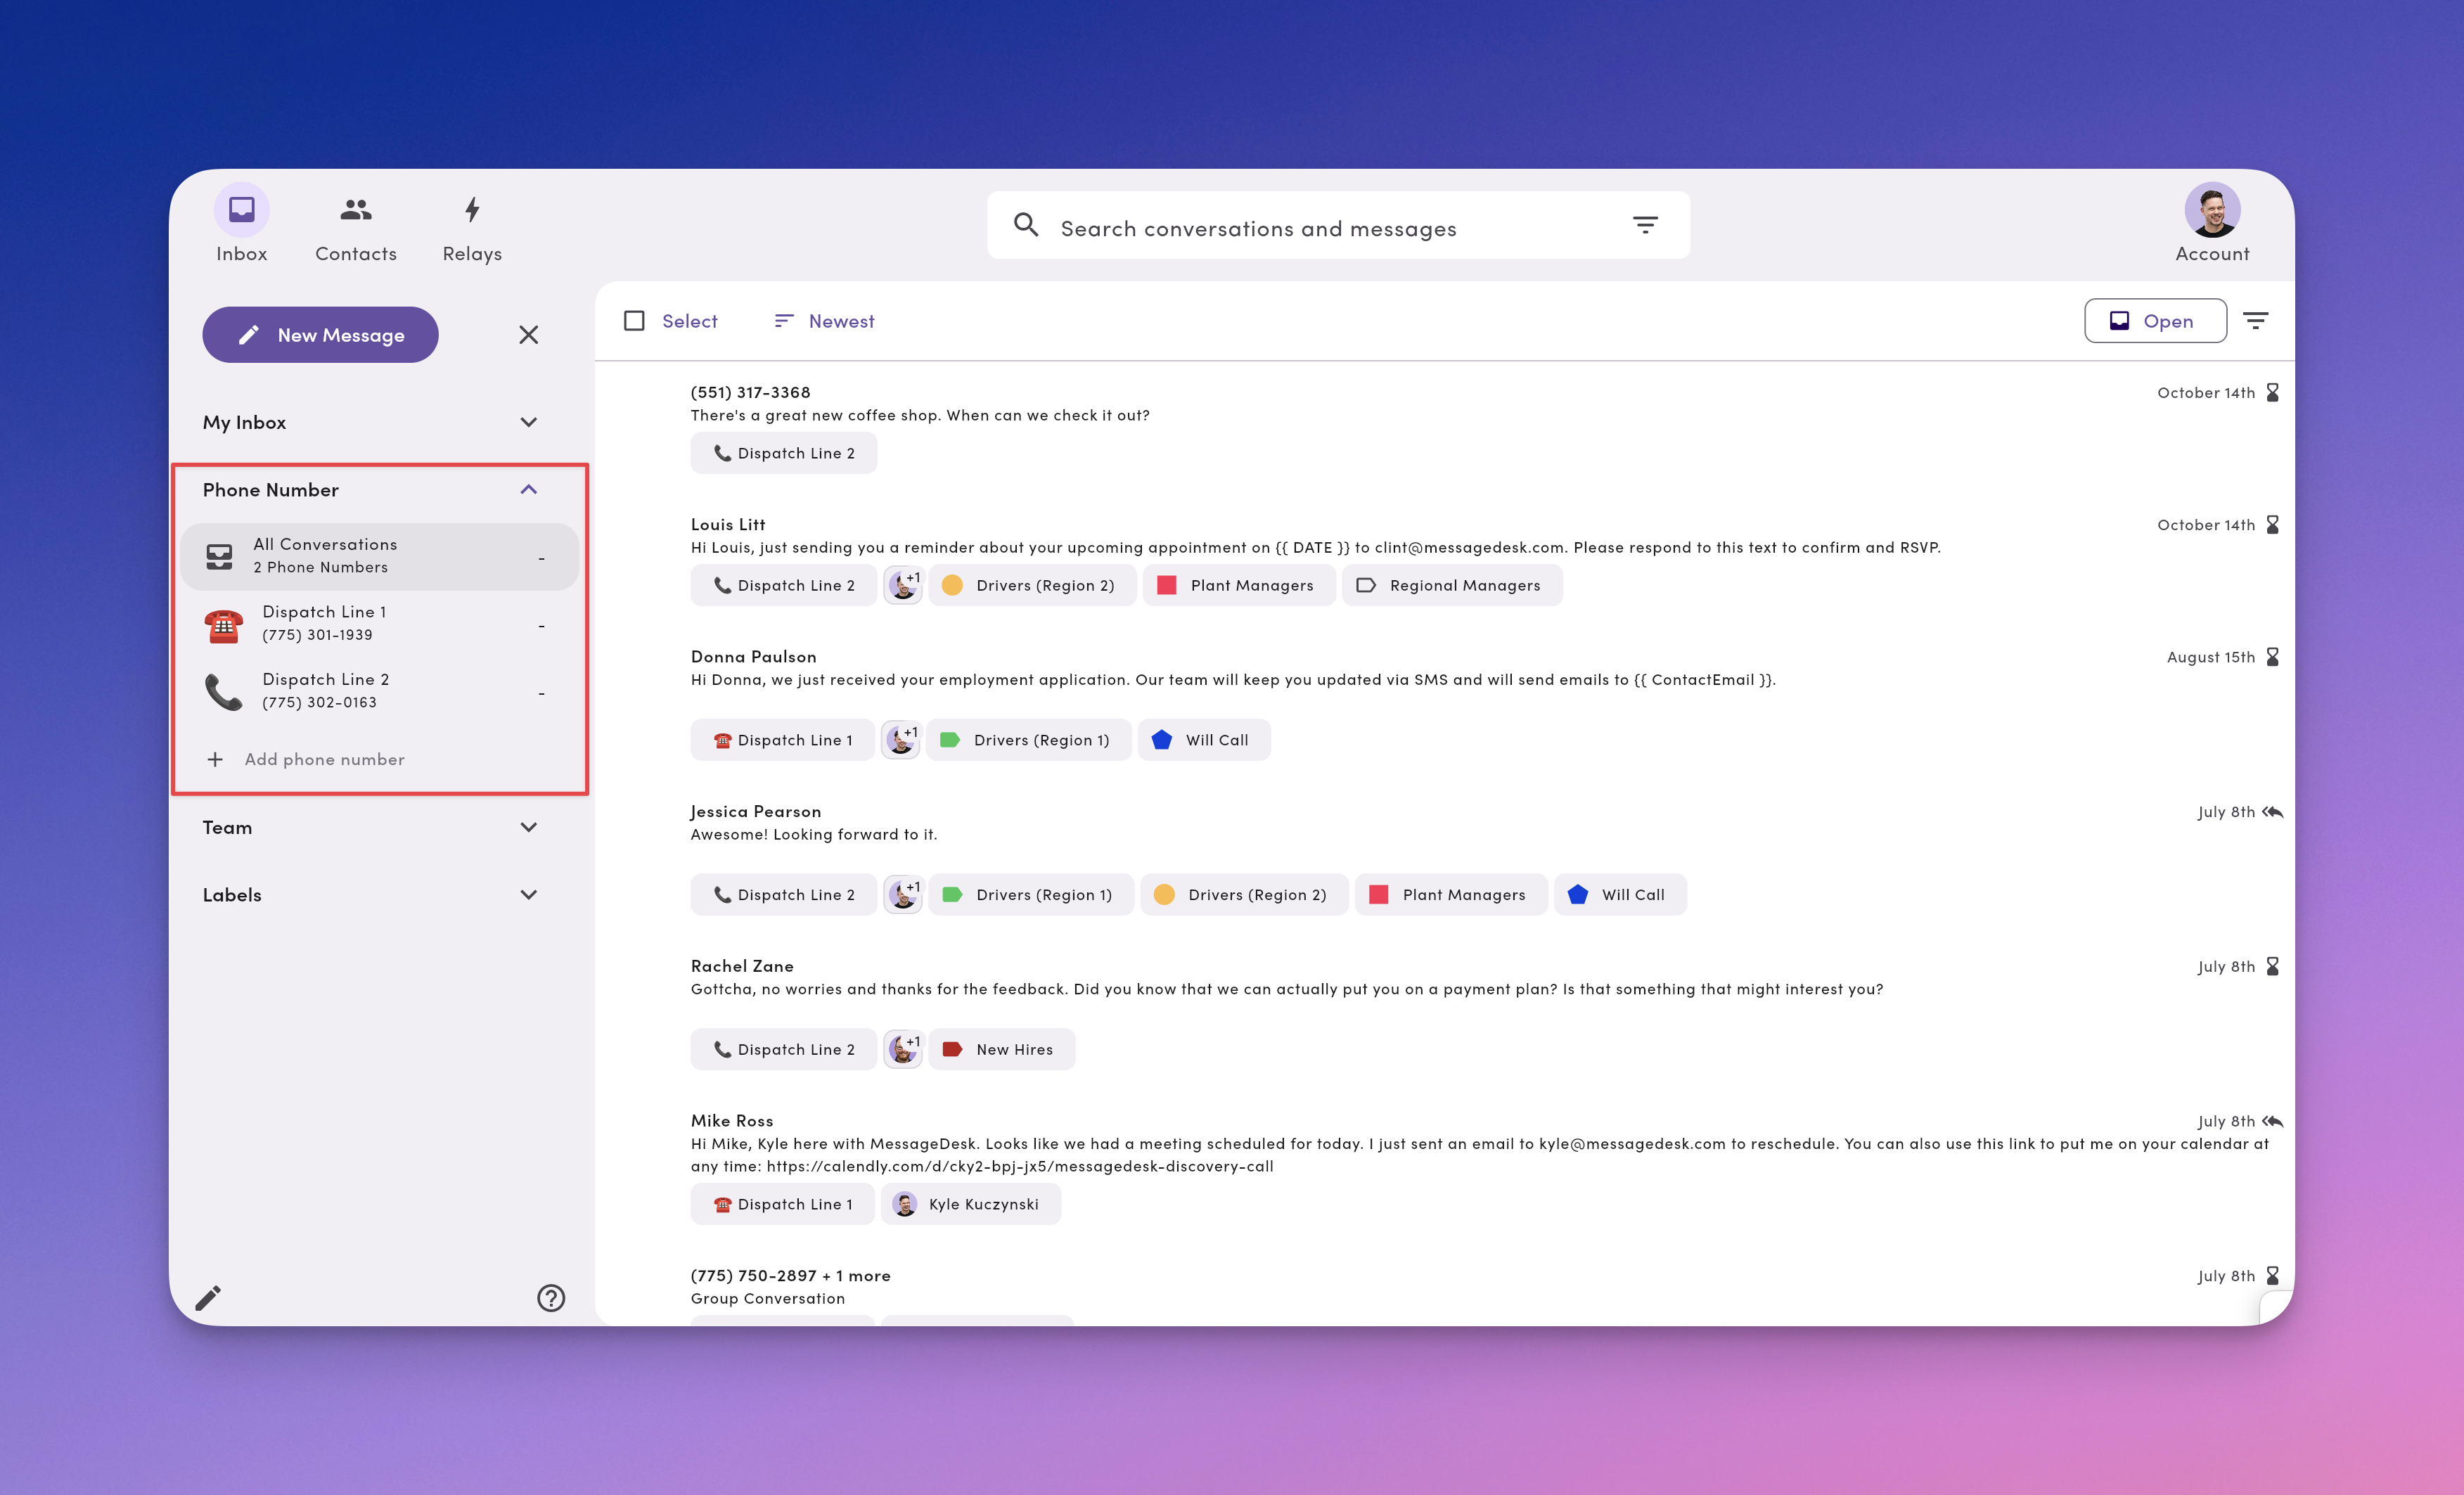2464x1495 pixels.
Task: Click the New Message button
Action: click(x=320, y=335)
